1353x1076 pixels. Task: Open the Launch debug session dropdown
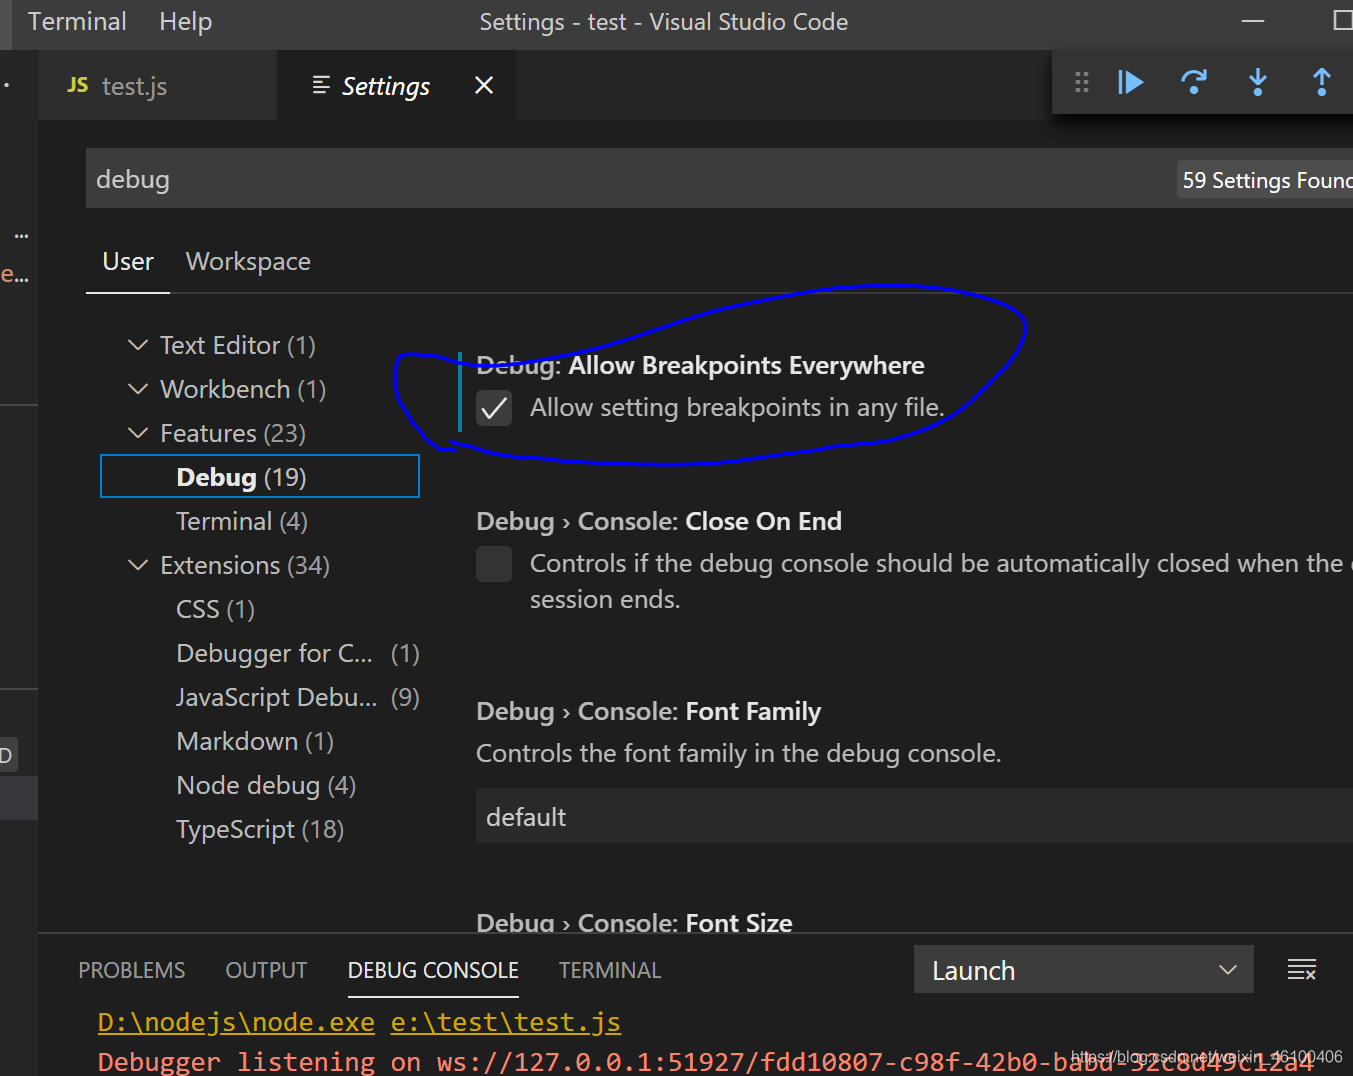click(1083, 970)
